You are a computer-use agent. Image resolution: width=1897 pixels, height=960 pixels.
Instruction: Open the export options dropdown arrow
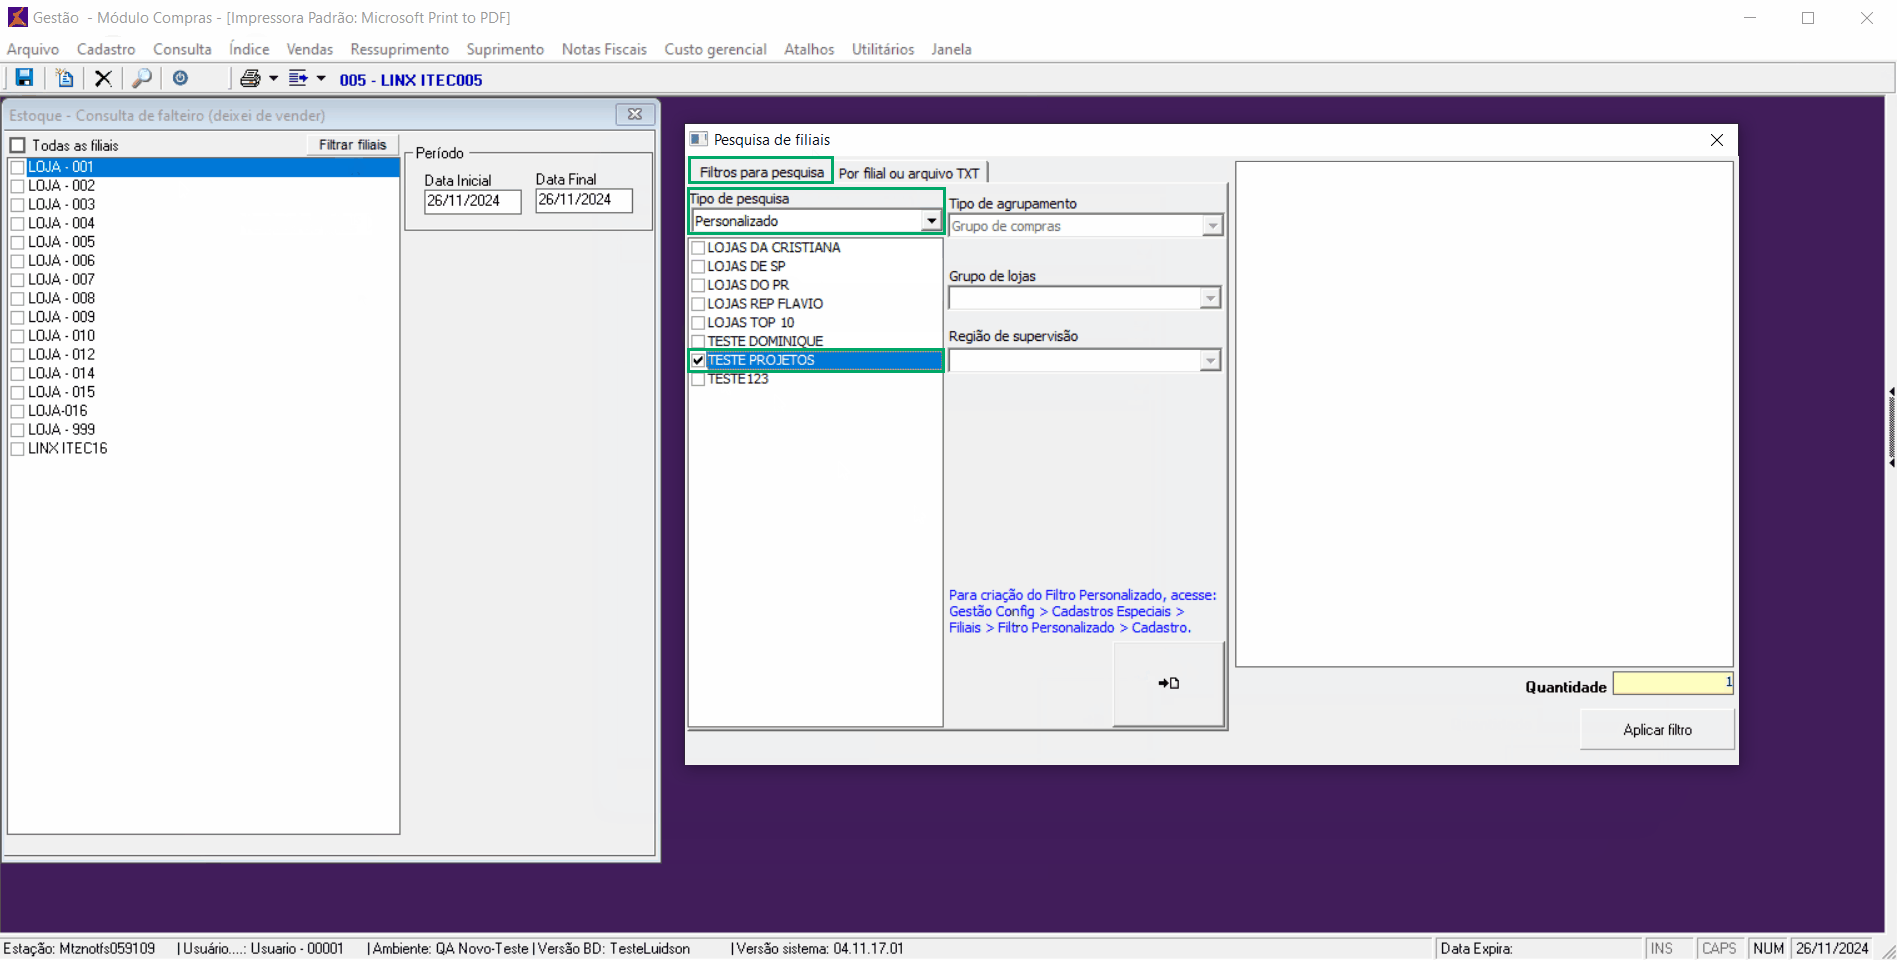(321, 78)
